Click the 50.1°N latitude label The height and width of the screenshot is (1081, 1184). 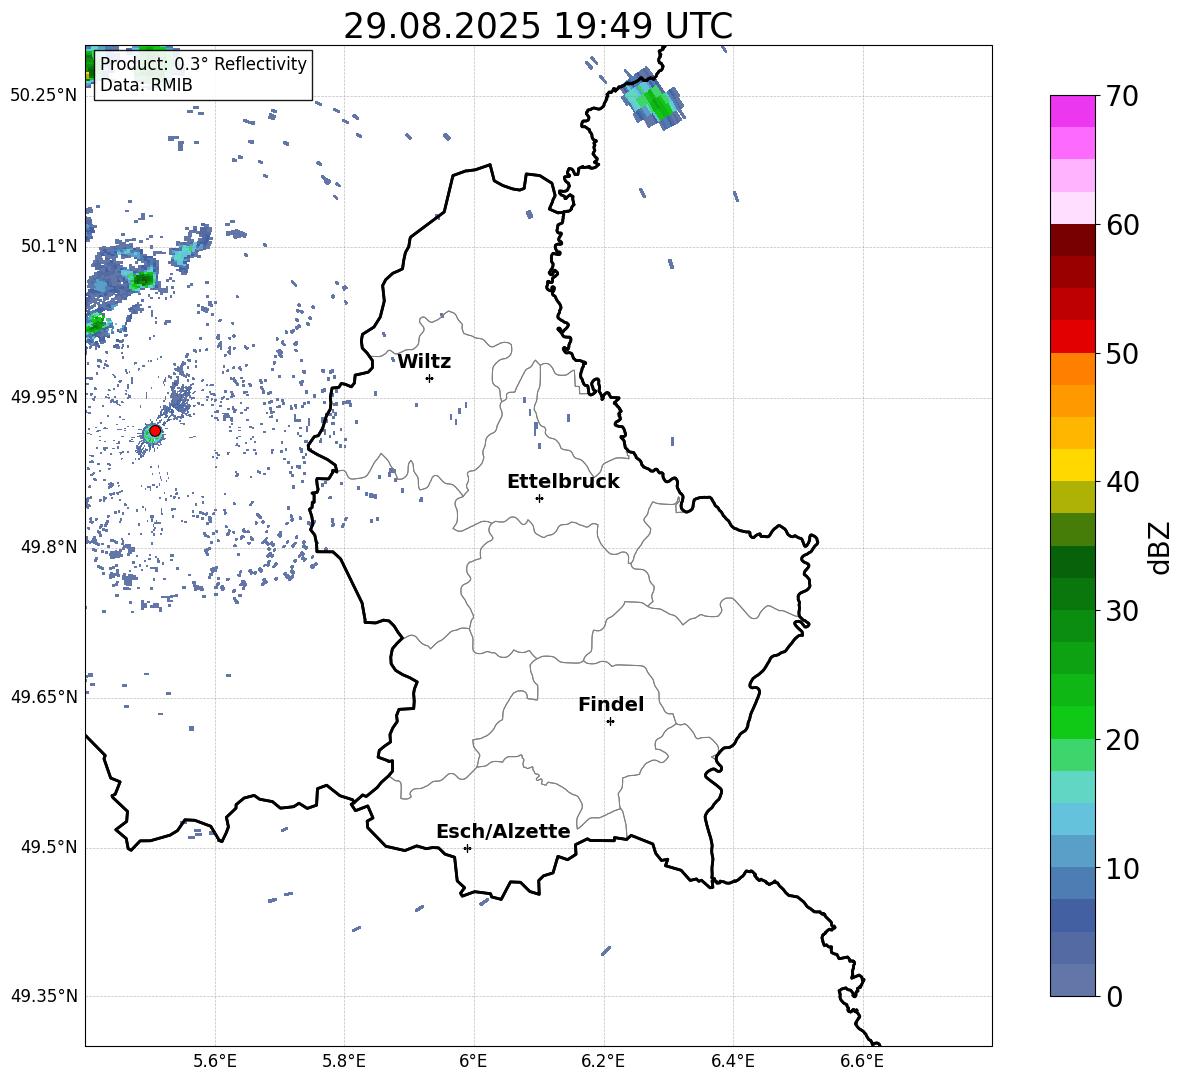50,246
